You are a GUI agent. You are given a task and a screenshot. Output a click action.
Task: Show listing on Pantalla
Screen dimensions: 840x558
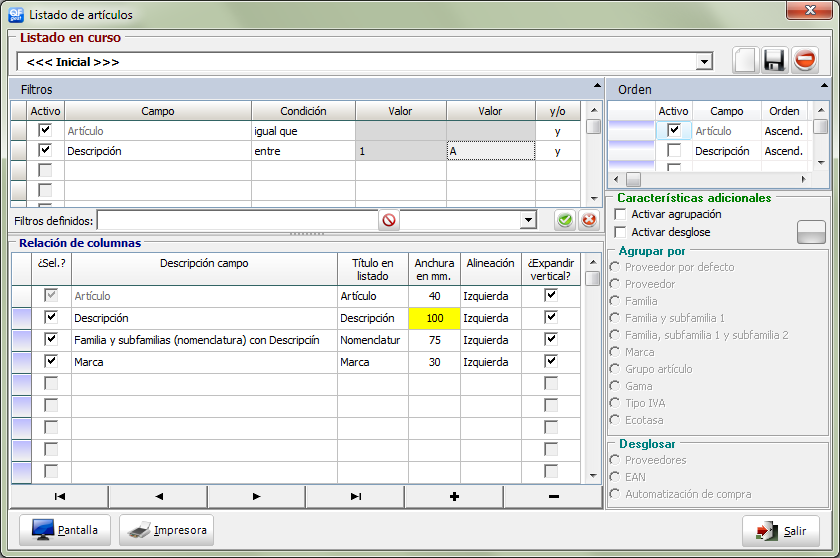65,530
